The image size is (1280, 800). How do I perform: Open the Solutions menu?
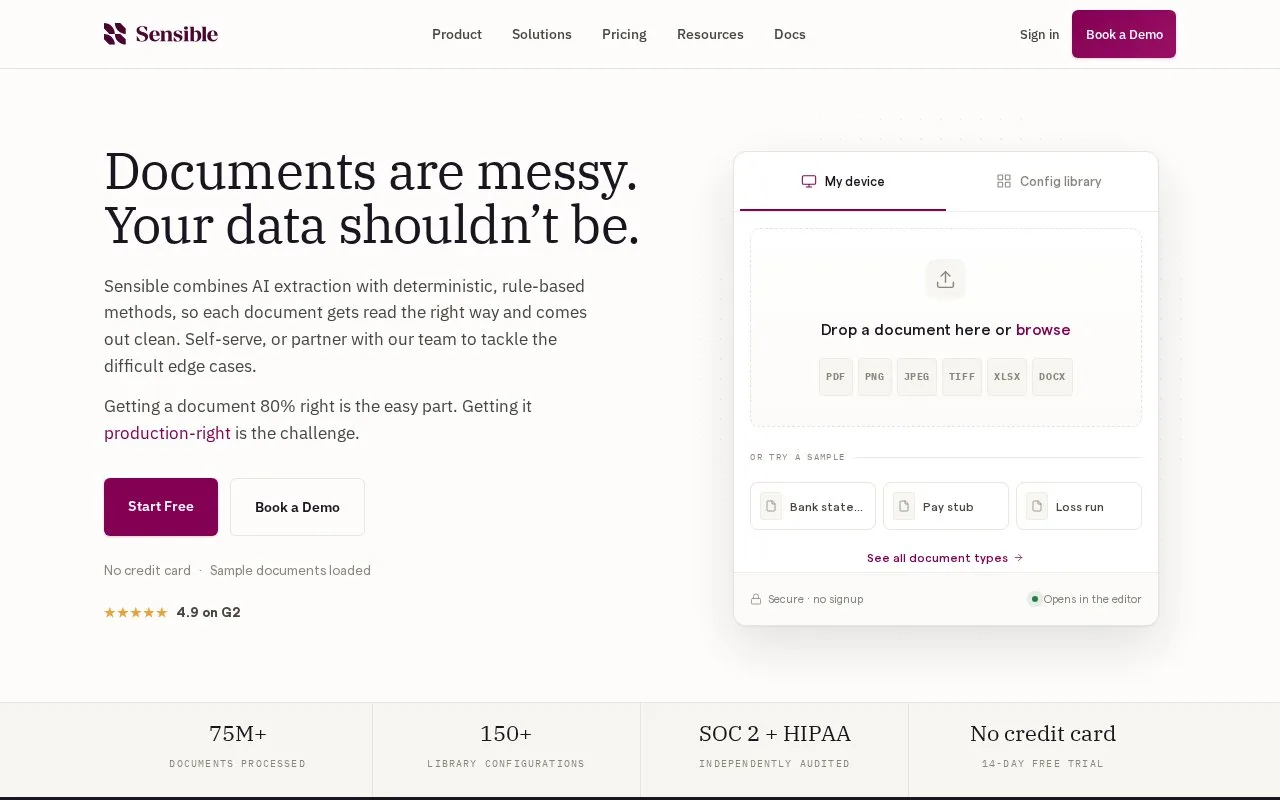click(x=542, y=34)
